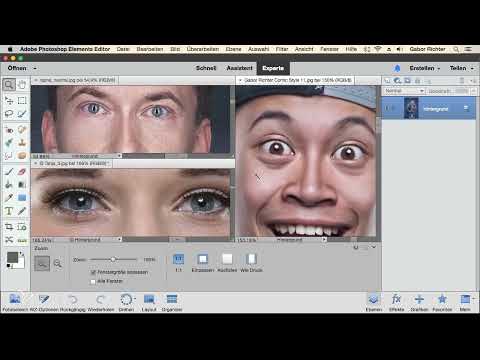Image resolution: width=480 pixels, height=360 pixels.
Task: Open the Datei menu
Action: point(123,49)
